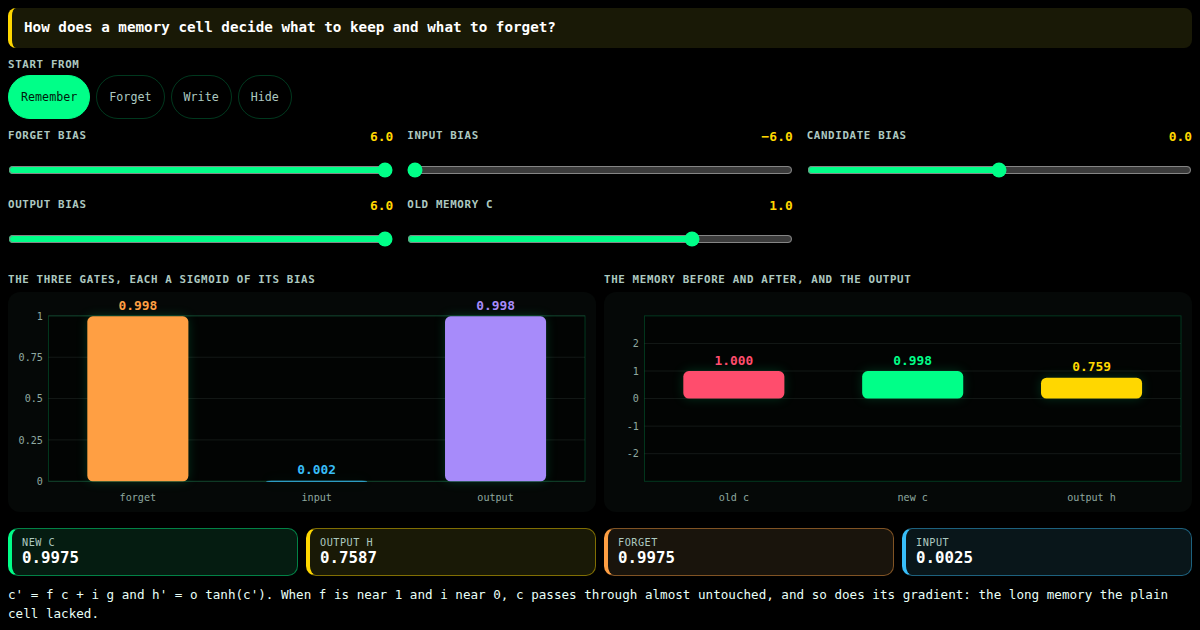Screen dimensions: 1200x630
Task: Click the "old c" axis label
Action: tap(734, 497)
